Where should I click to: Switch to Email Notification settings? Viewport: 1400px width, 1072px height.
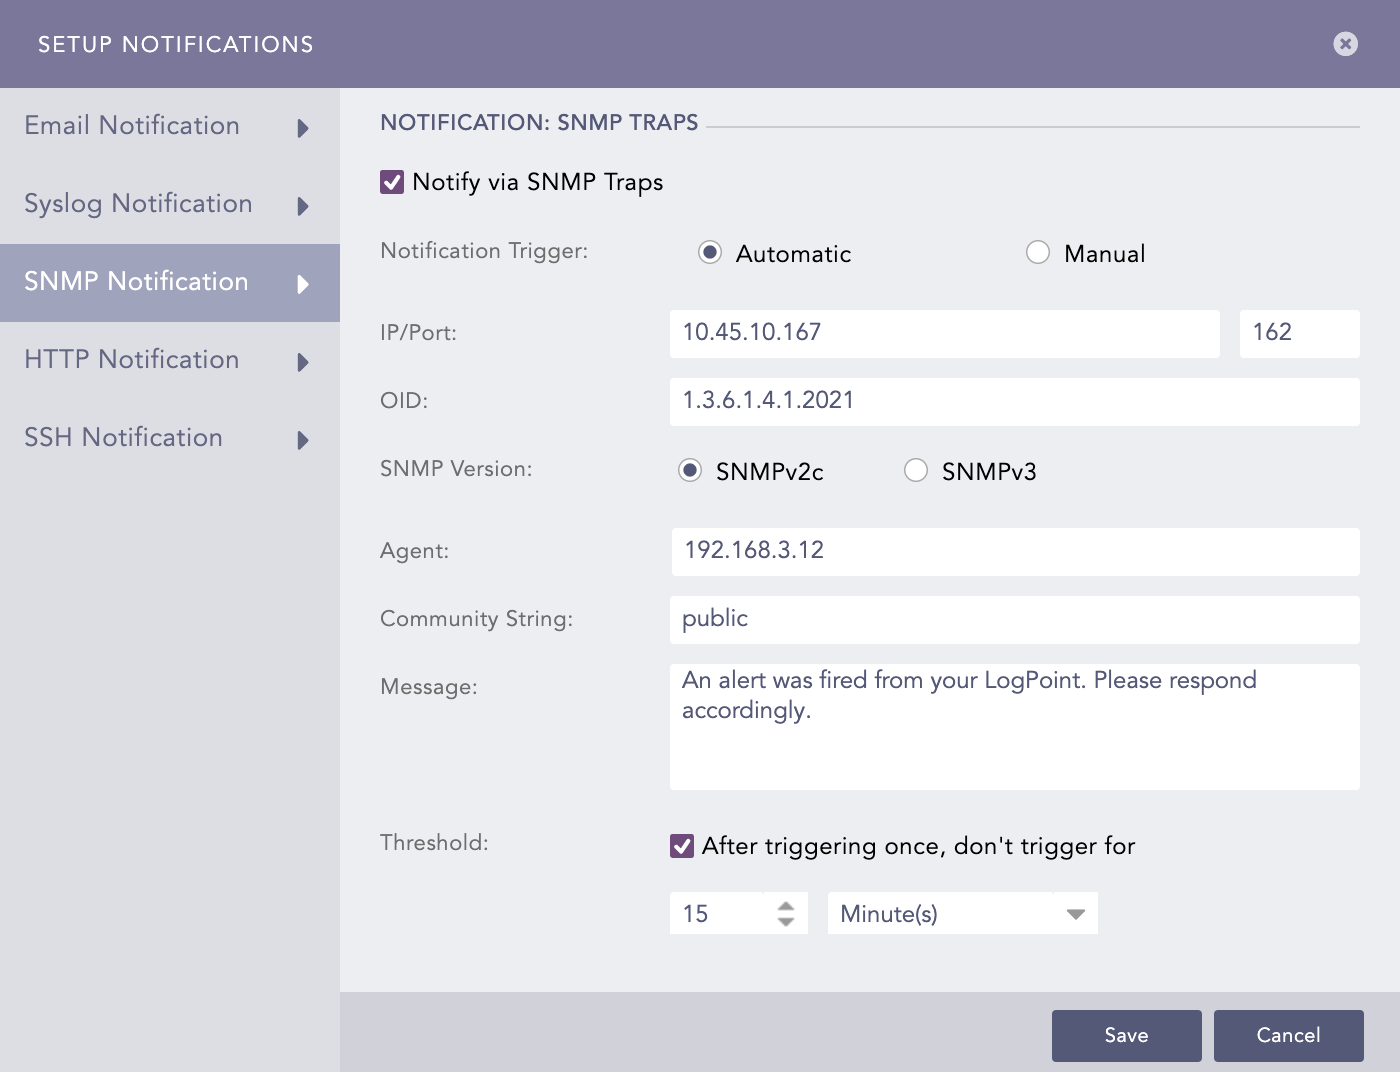[x=131, y=126]
